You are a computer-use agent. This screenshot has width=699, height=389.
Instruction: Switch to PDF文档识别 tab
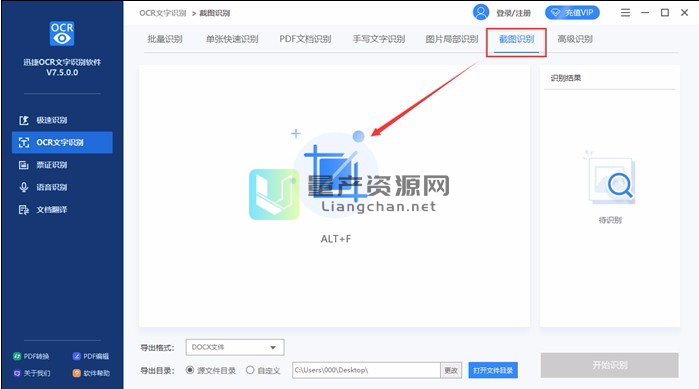[305, 39]
